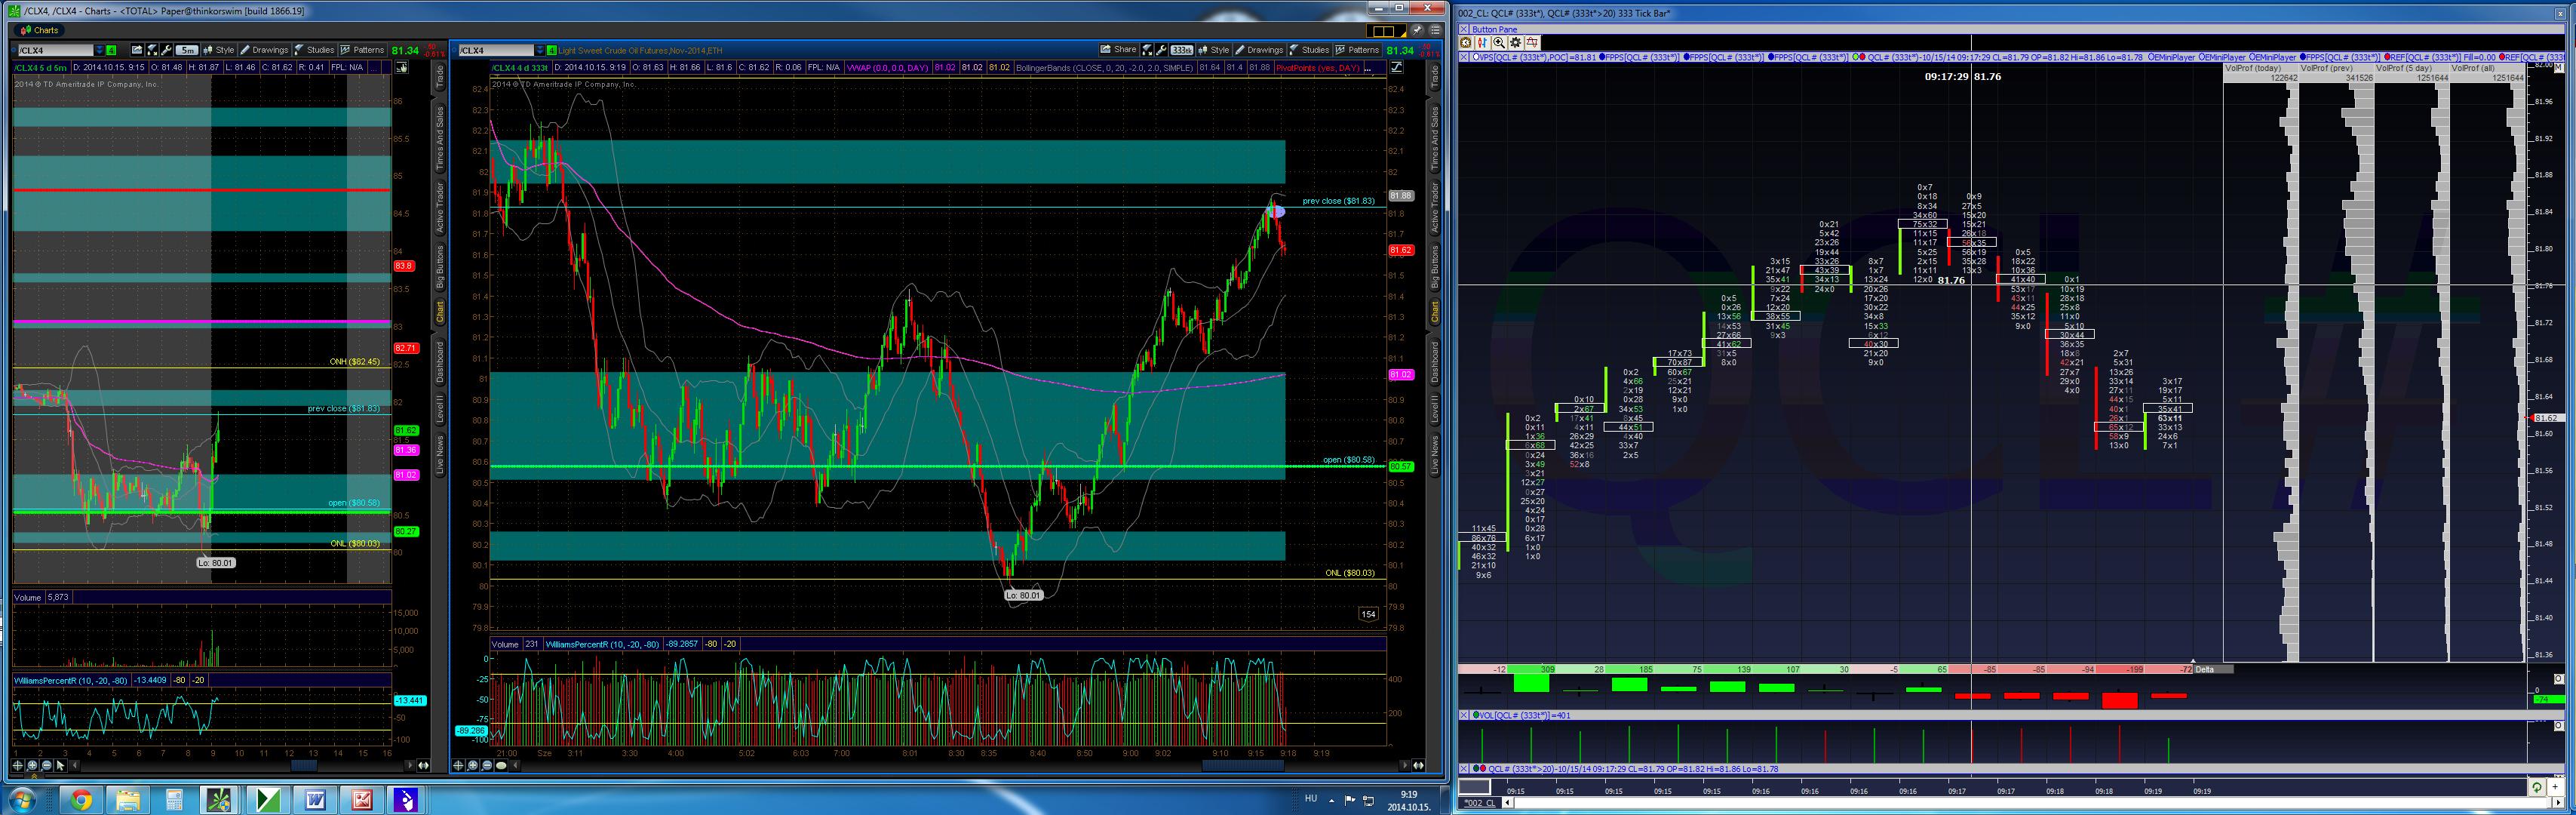Click the magnifier zoom icon in Button Pane
The image size is (2576, 815).
click(1499, 42)
